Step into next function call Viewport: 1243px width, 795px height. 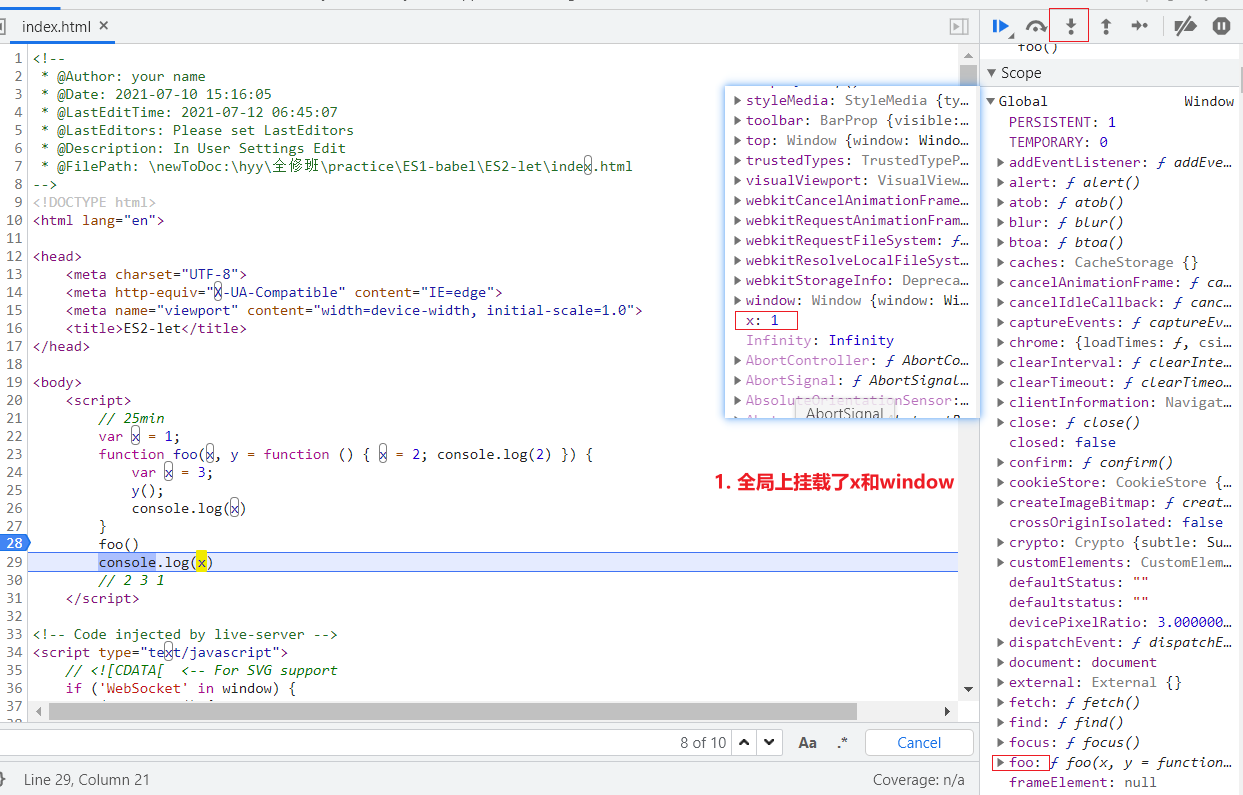pyautogui.click(x=1070, y=27)
